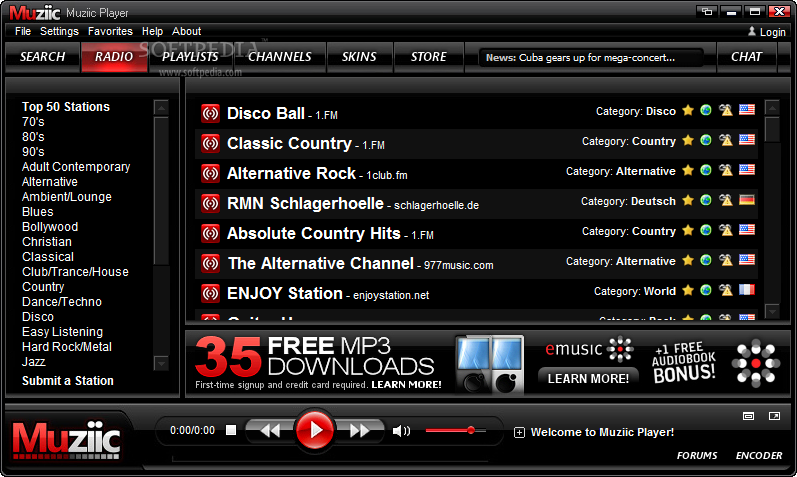Click the French flag on ENJOY Station
This screenshot has width=797, height=477.
click(747, 290)
